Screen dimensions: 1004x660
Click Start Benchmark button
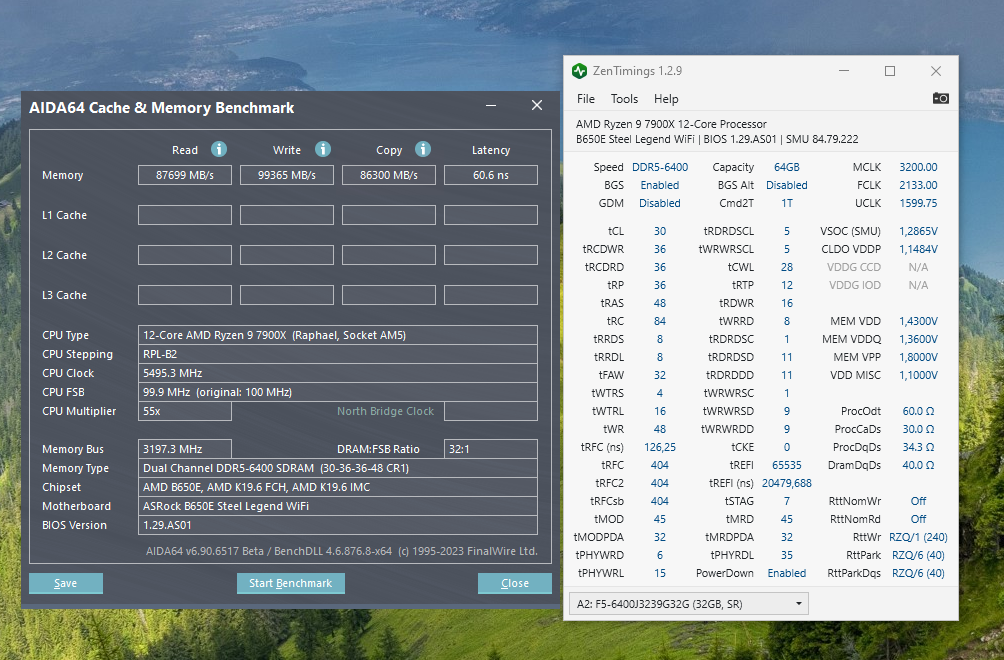[291, 583]
